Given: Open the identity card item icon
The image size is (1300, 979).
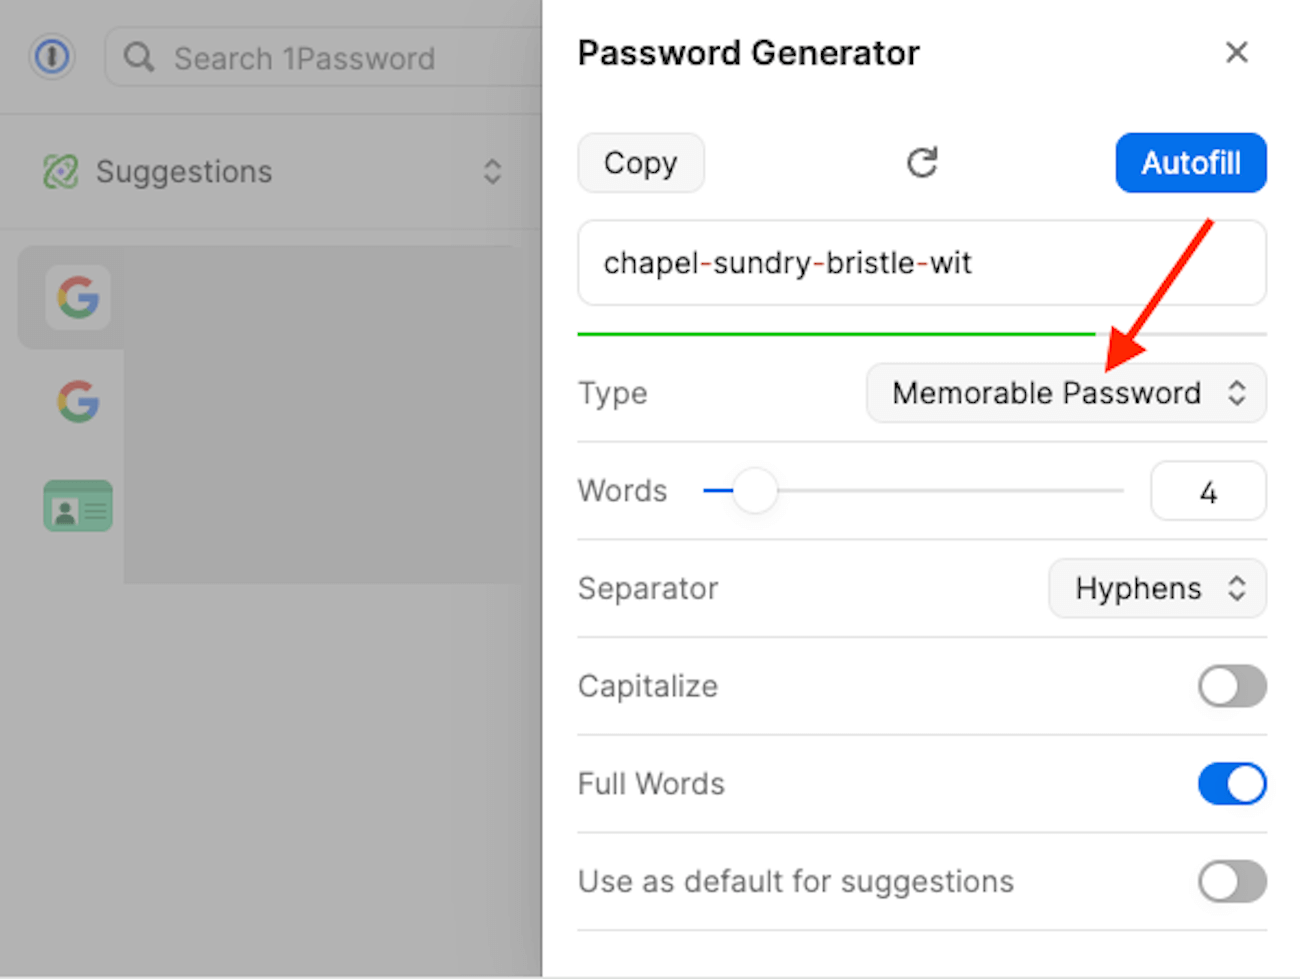Looking at the screenshot, I should (78, 506).
